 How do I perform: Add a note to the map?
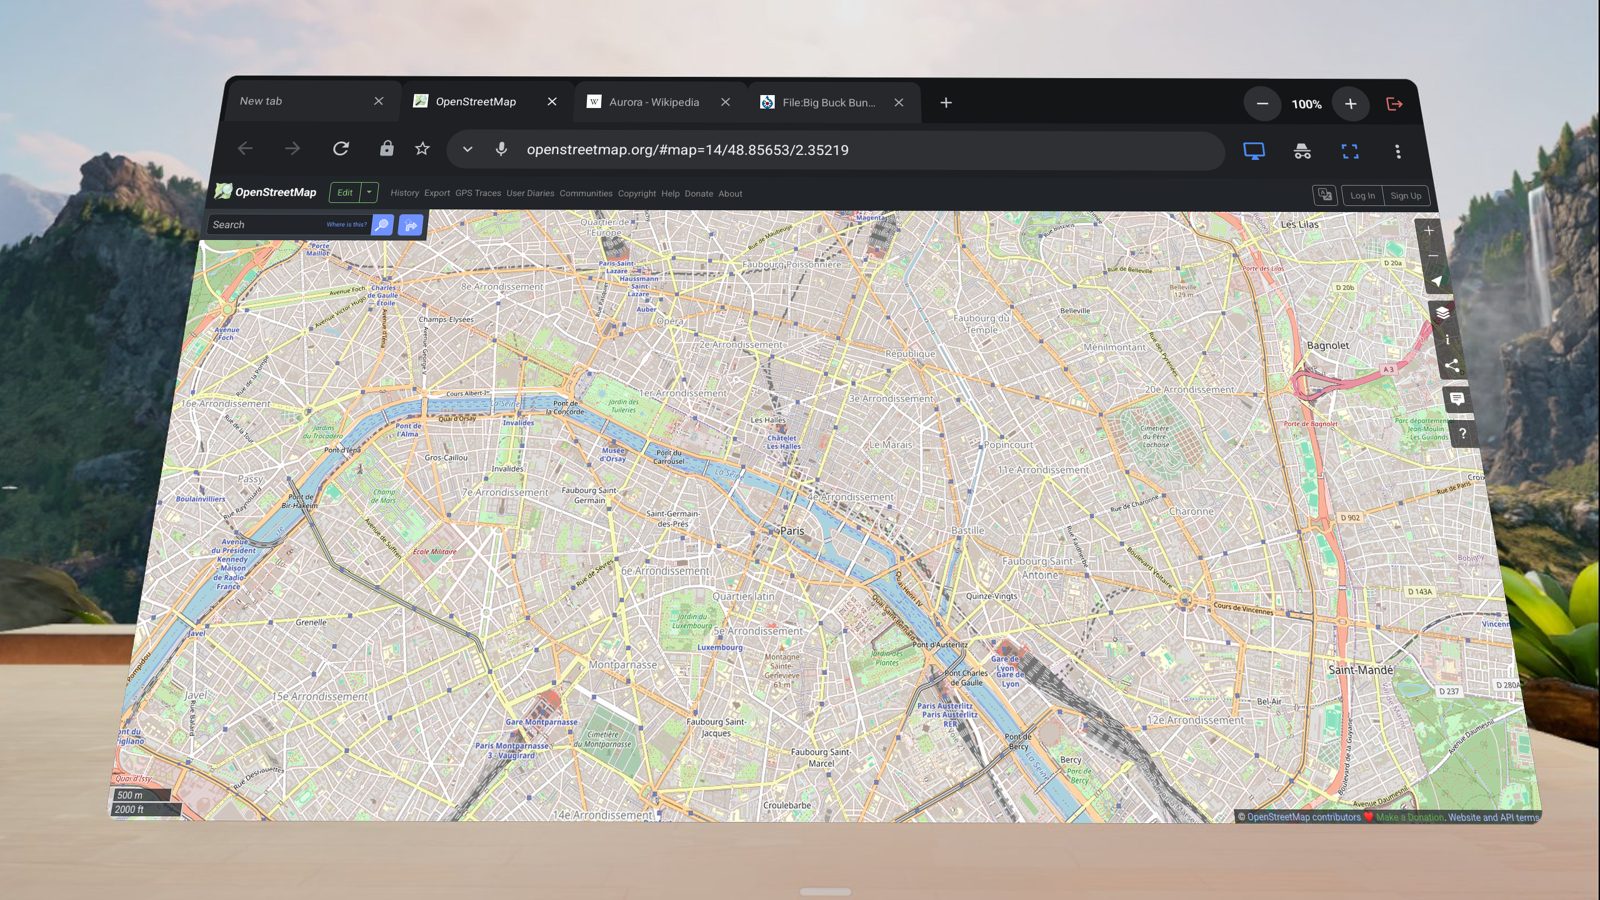click(x=1457, y=399)
